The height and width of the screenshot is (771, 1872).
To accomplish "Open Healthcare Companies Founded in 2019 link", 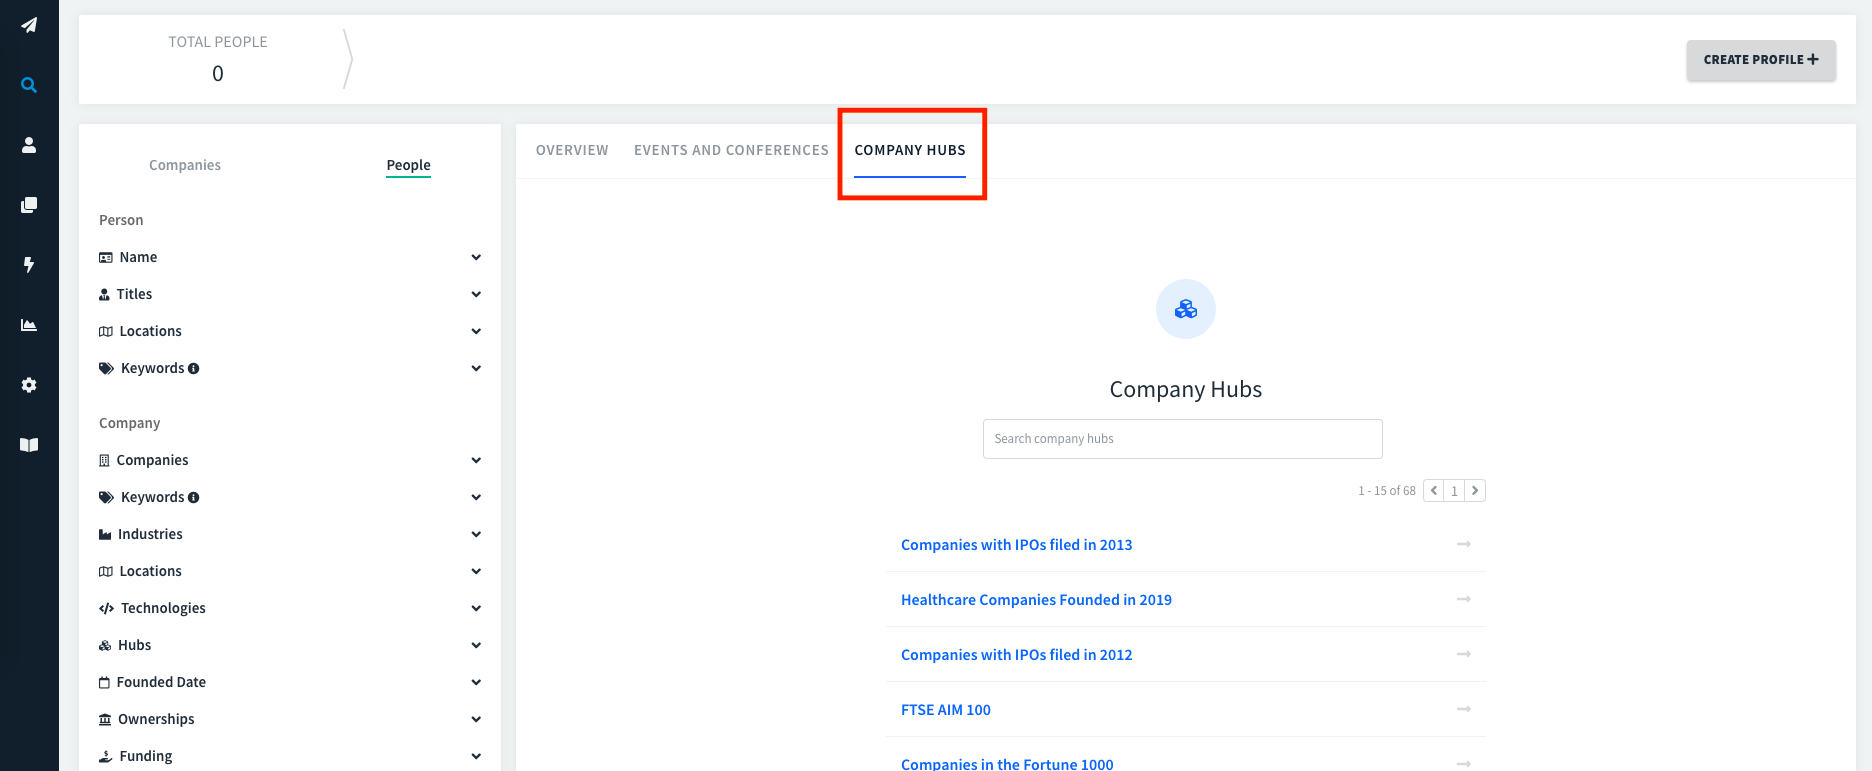I will [x=1036, y=600].
